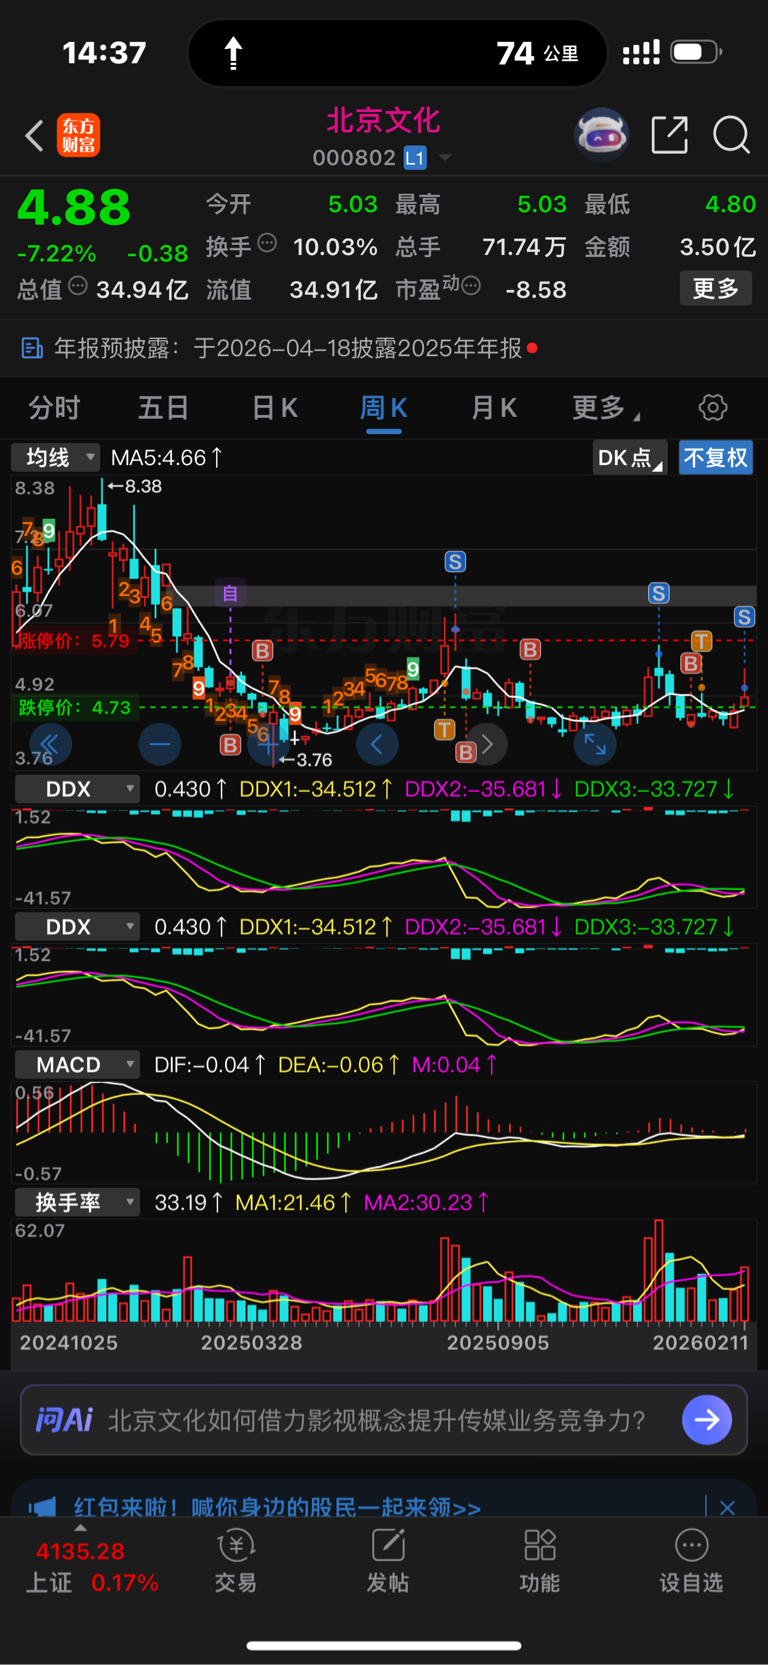
Task: Tap the 涨停价: 5.79 label
Action: pyautogui.click(x=73, y=641)
